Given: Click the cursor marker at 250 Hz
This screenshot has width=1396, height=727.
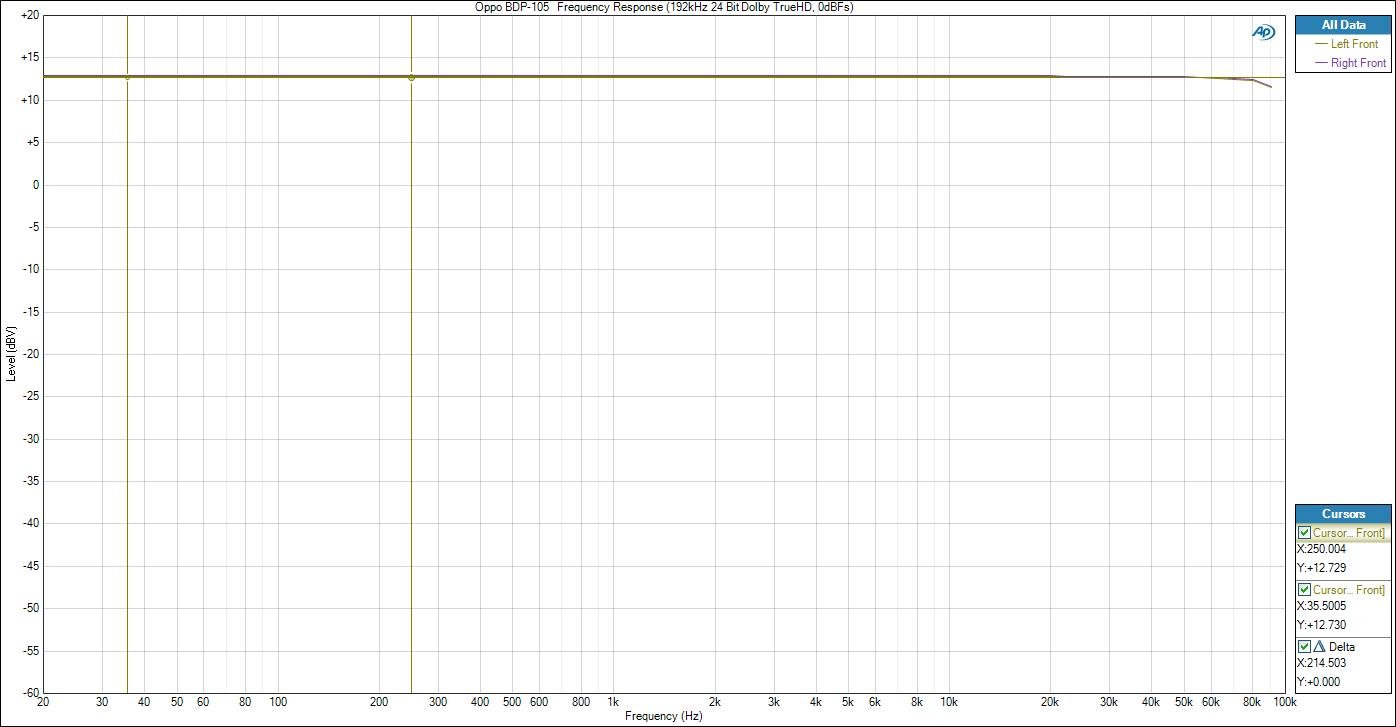Looking at the screenshot, I should coord(411,77).
